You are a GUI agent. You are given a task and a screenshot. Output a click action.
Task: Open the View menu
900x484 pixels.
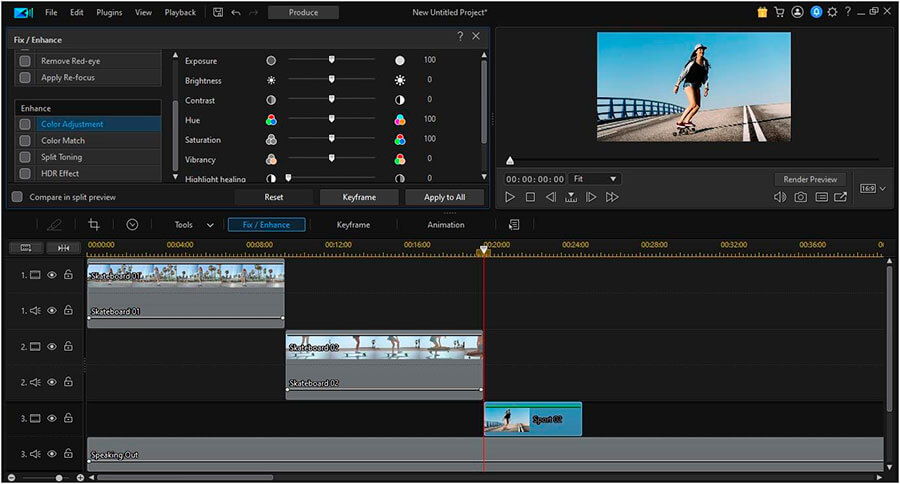(x=143, y=12)
